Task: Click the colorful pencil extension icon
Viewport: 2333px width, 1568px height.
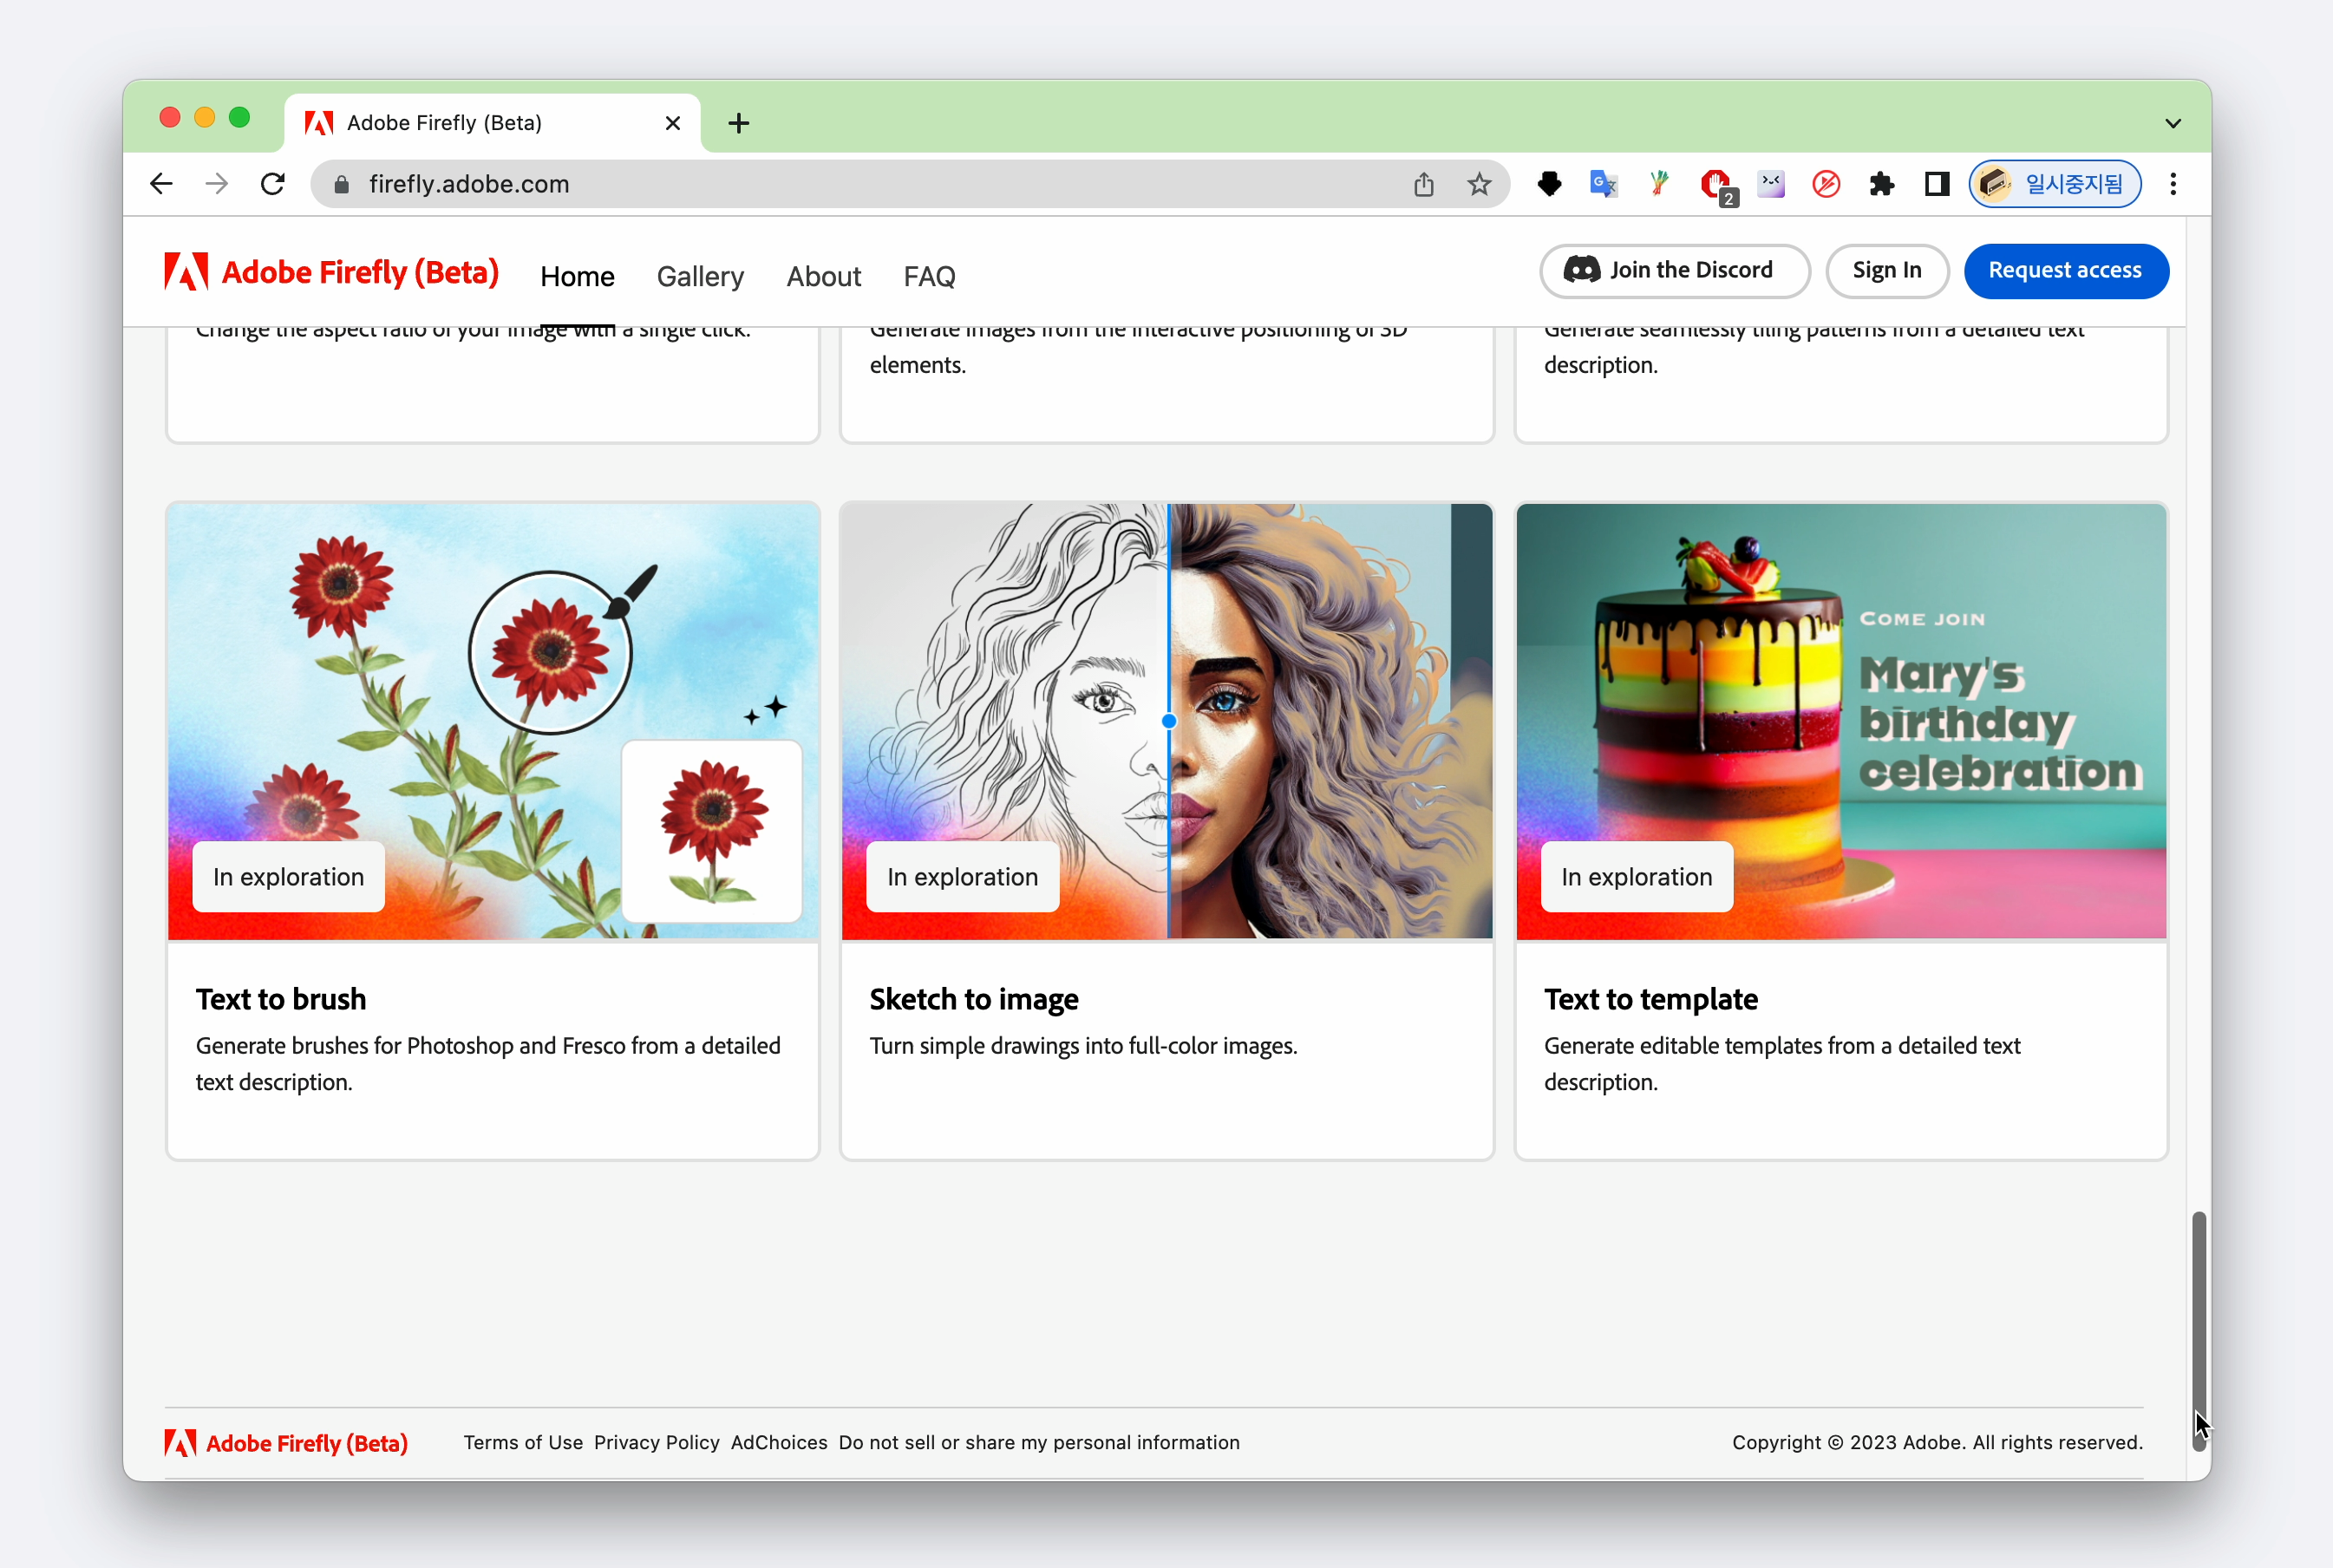Action: pos(1660,184)
